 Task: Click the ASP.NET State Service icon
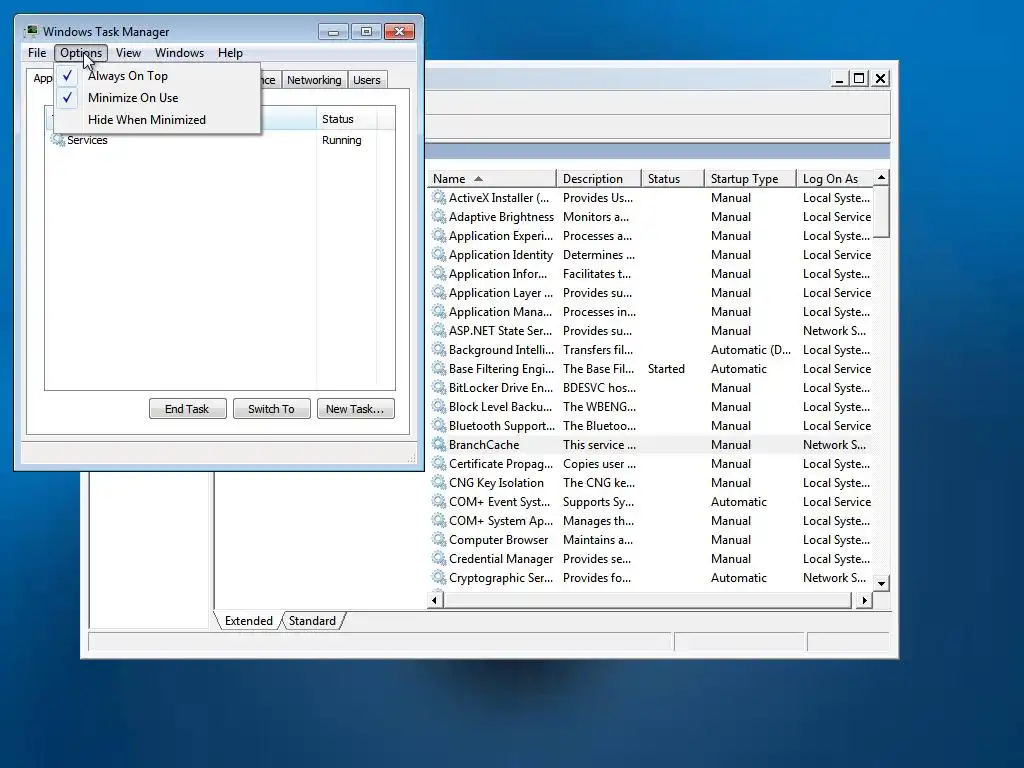click(439, 330)
